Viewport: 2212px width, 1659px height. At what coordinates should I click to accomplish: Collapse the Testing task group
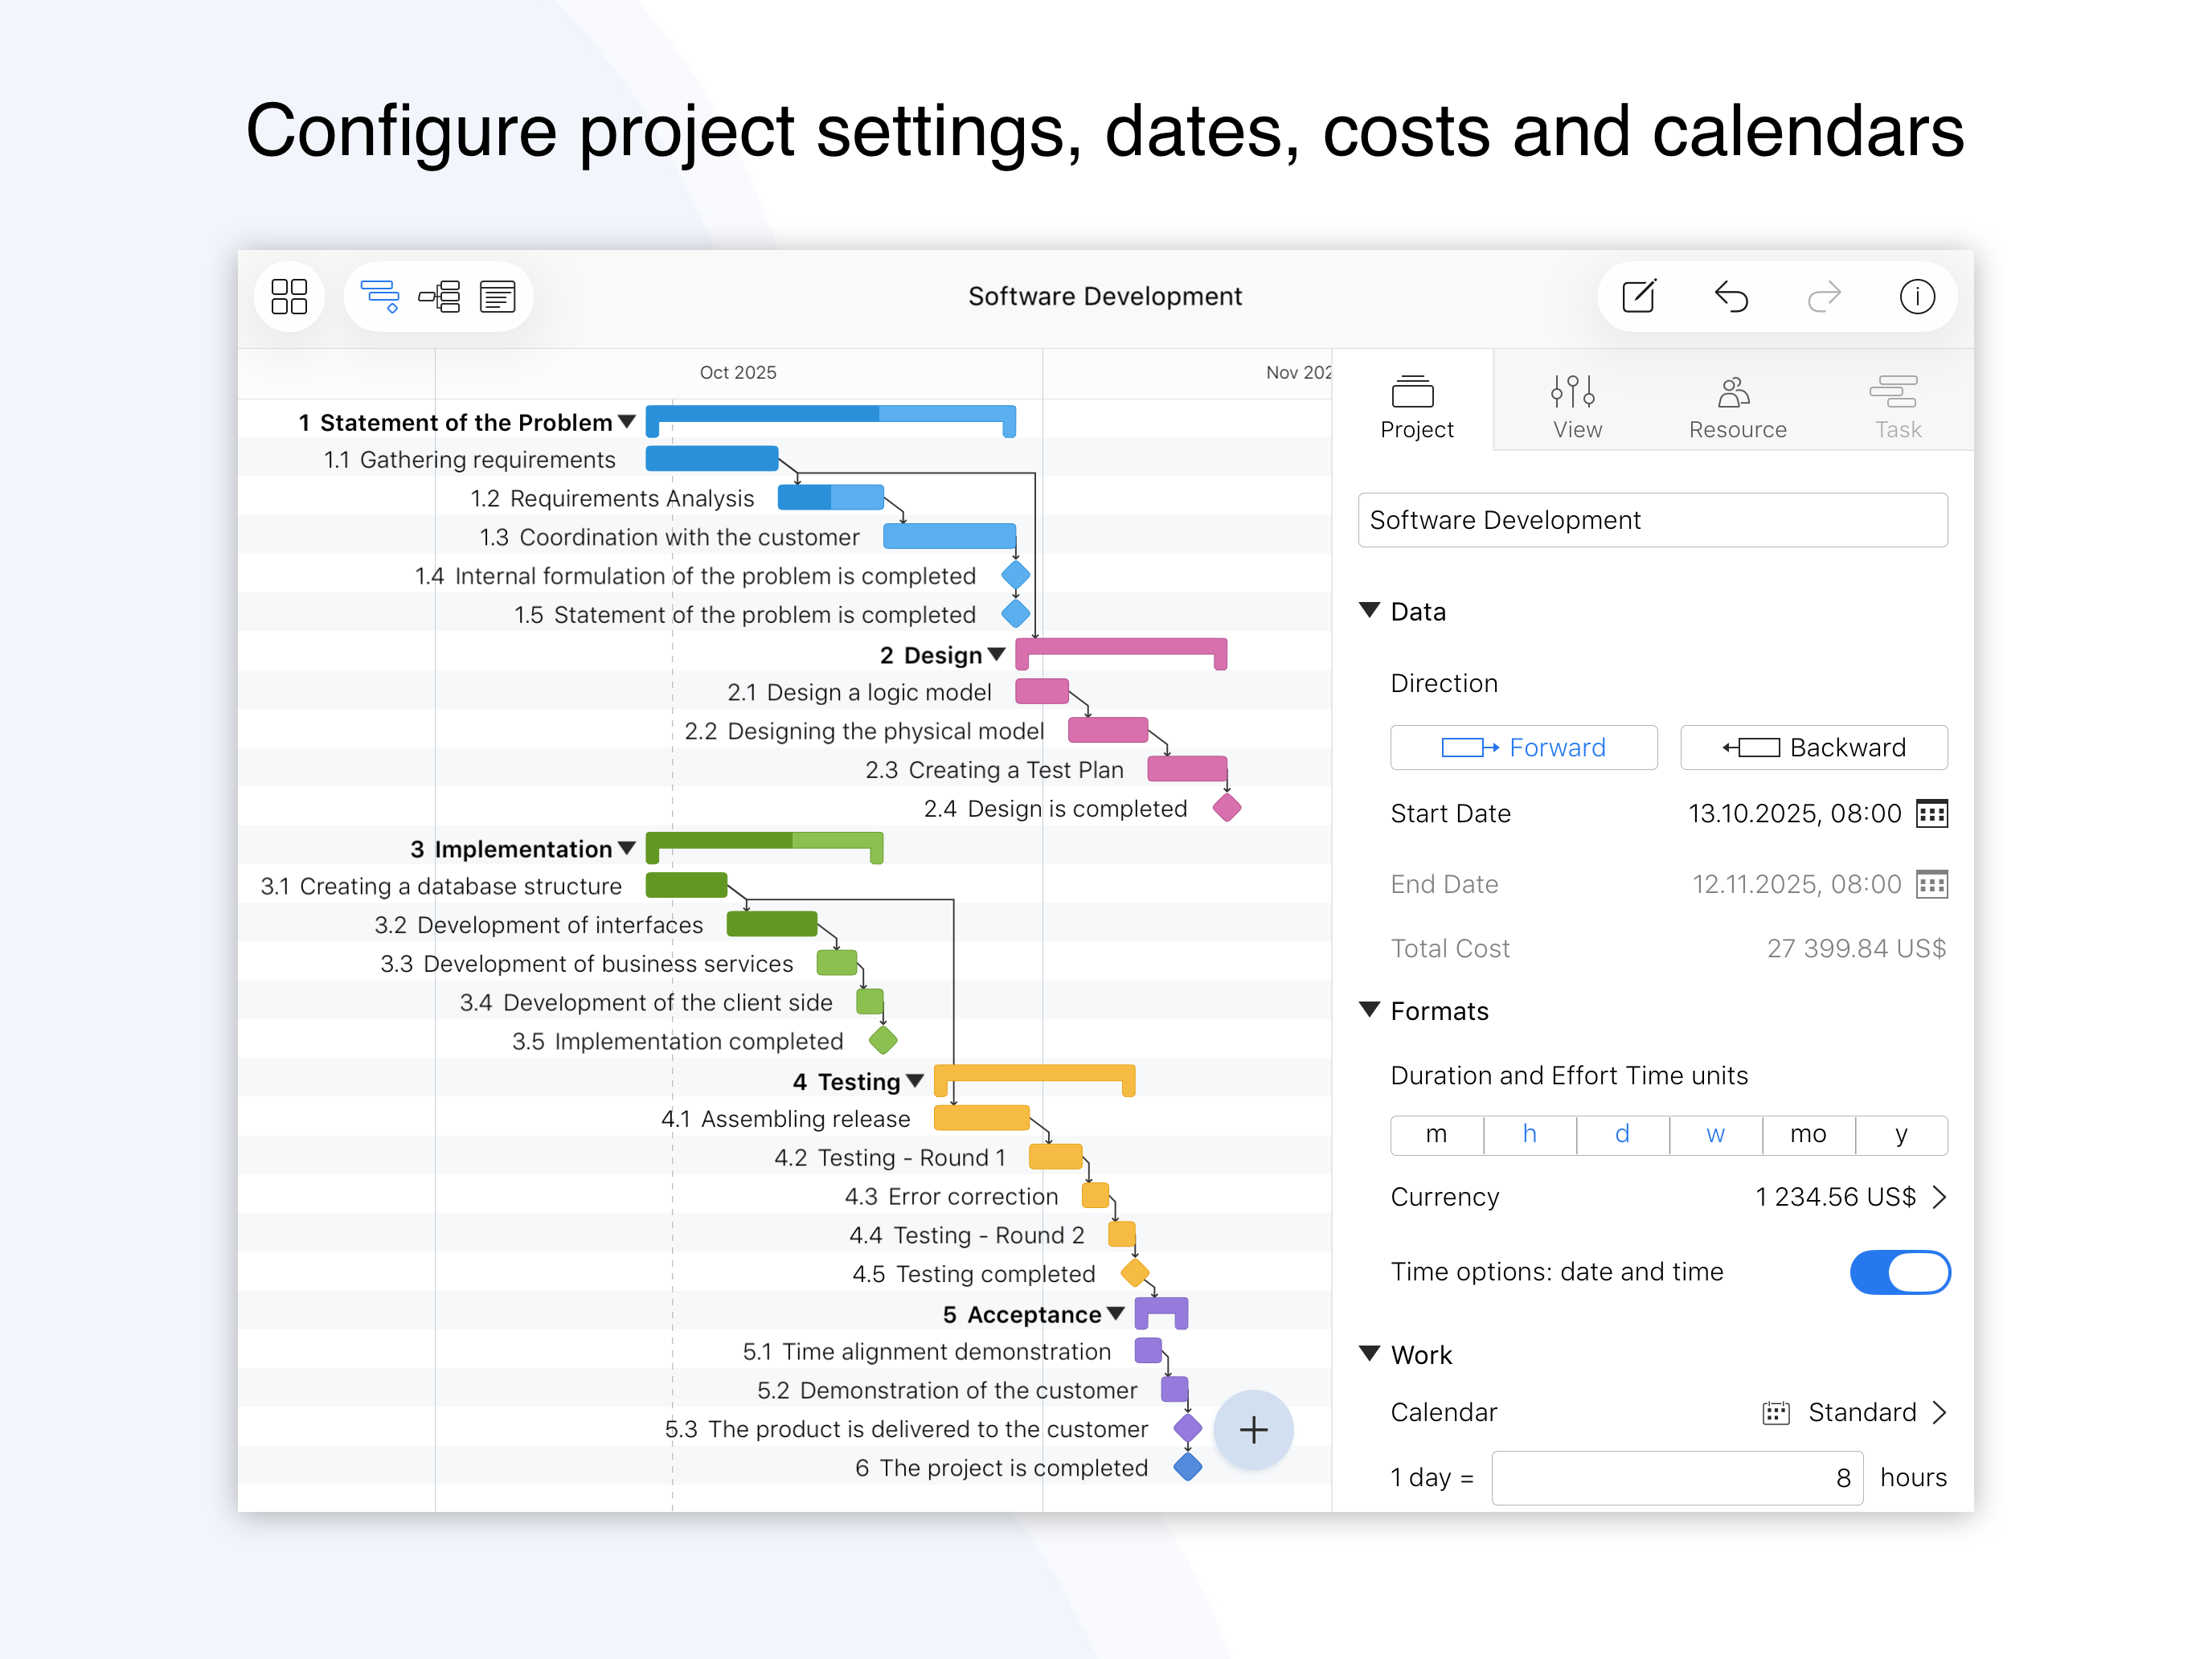914,1081
